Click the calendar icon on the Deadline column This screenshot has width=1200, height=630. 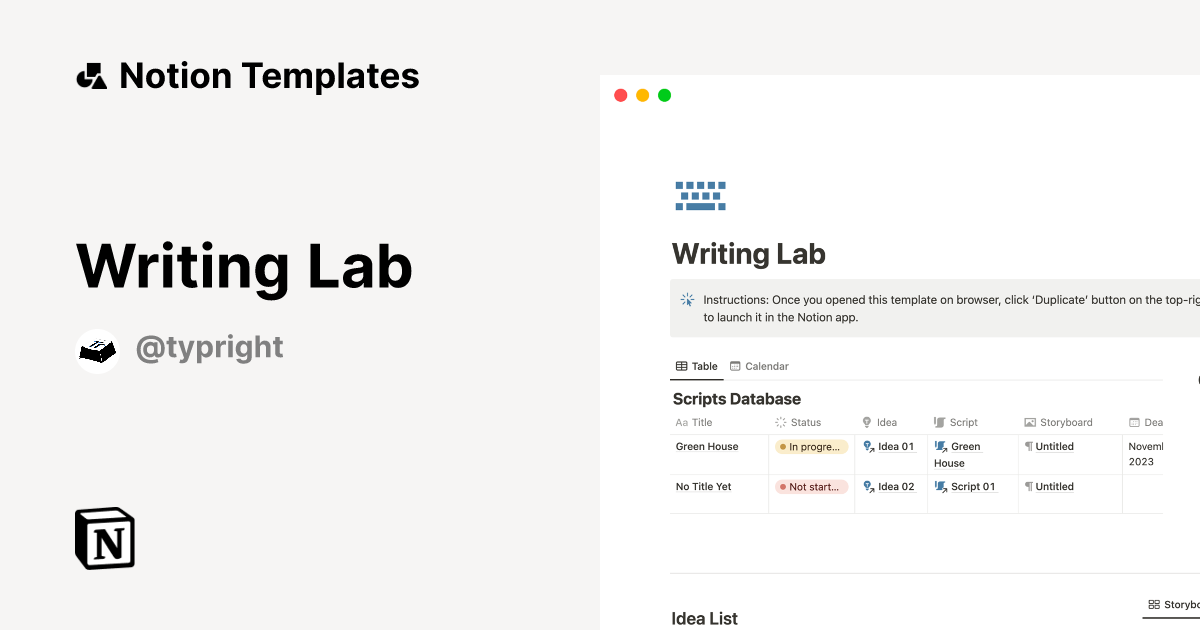coord(1136,422)
